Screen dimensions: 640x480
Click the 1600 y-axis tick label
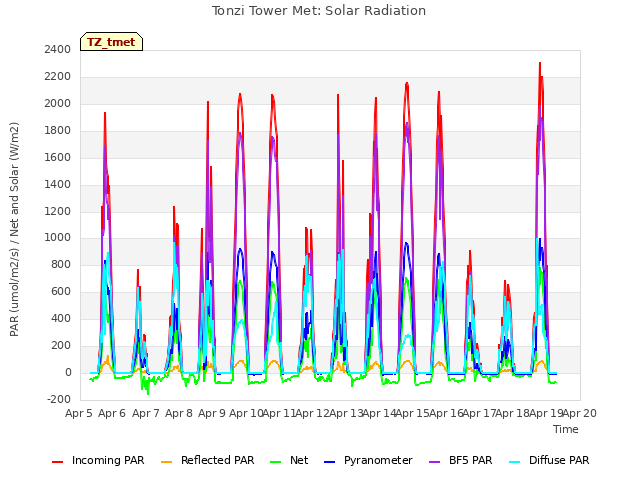58,158
